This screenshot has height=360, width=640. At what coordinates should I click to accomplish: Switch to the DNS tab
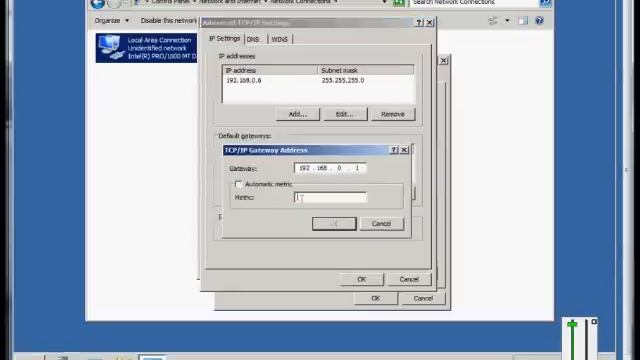(253, 39)
